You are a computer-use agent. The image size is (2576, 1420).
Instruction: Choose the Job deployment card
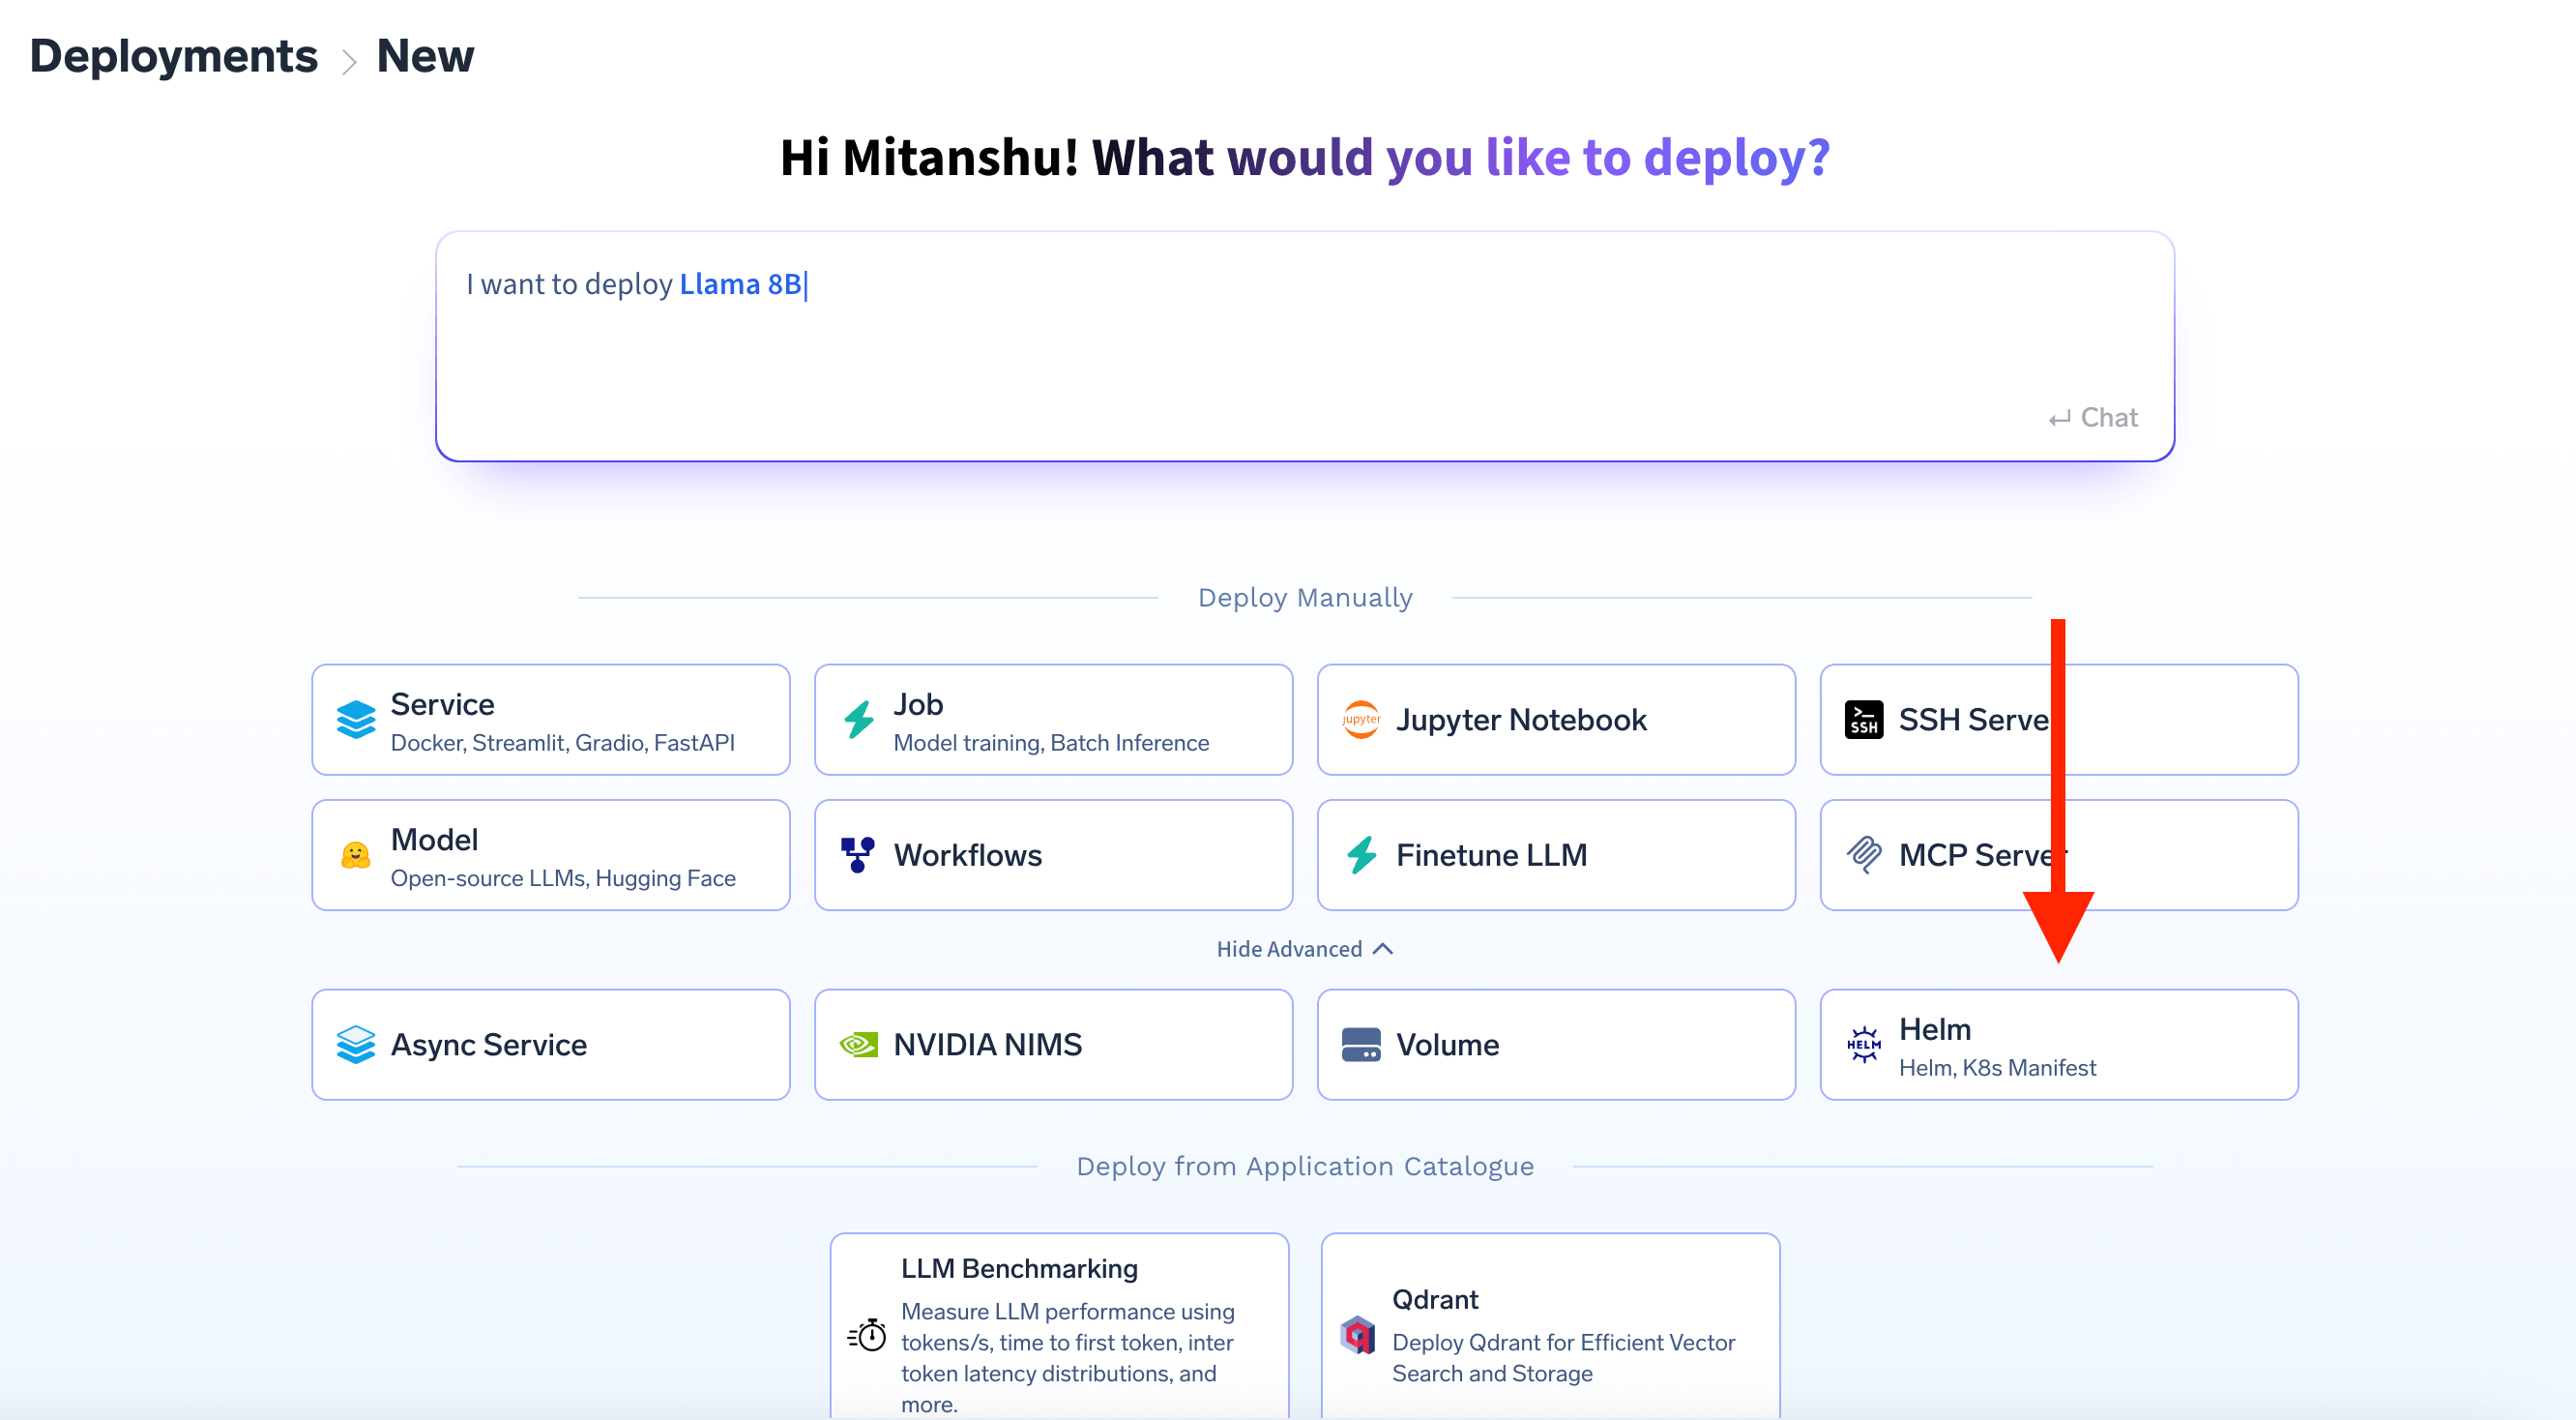click(x=1054, y=720)
